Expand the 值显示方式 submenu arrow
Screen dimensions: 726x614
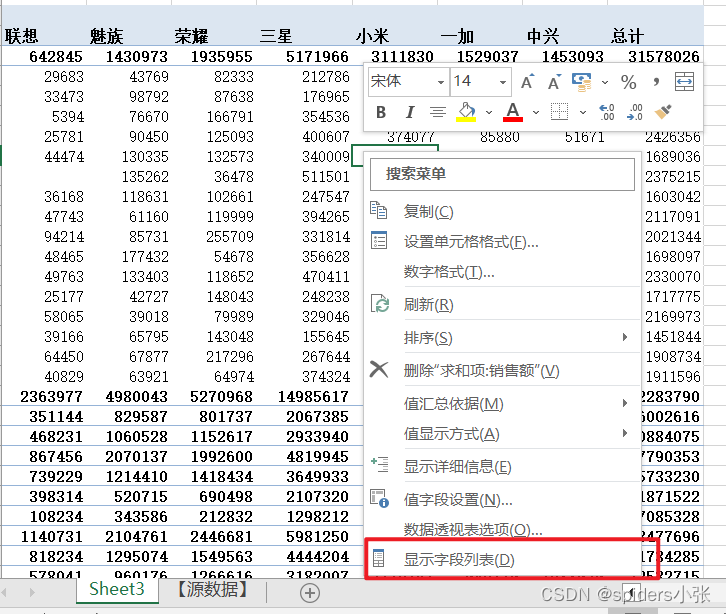click(x=625, y=433)
